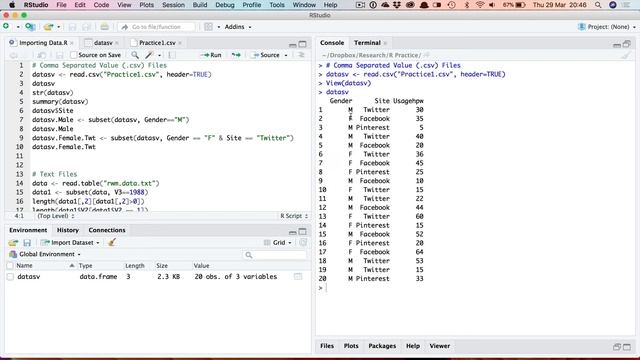640x360 pixels.
Task: Click the show in new window icon
Action: click(42, 55)
